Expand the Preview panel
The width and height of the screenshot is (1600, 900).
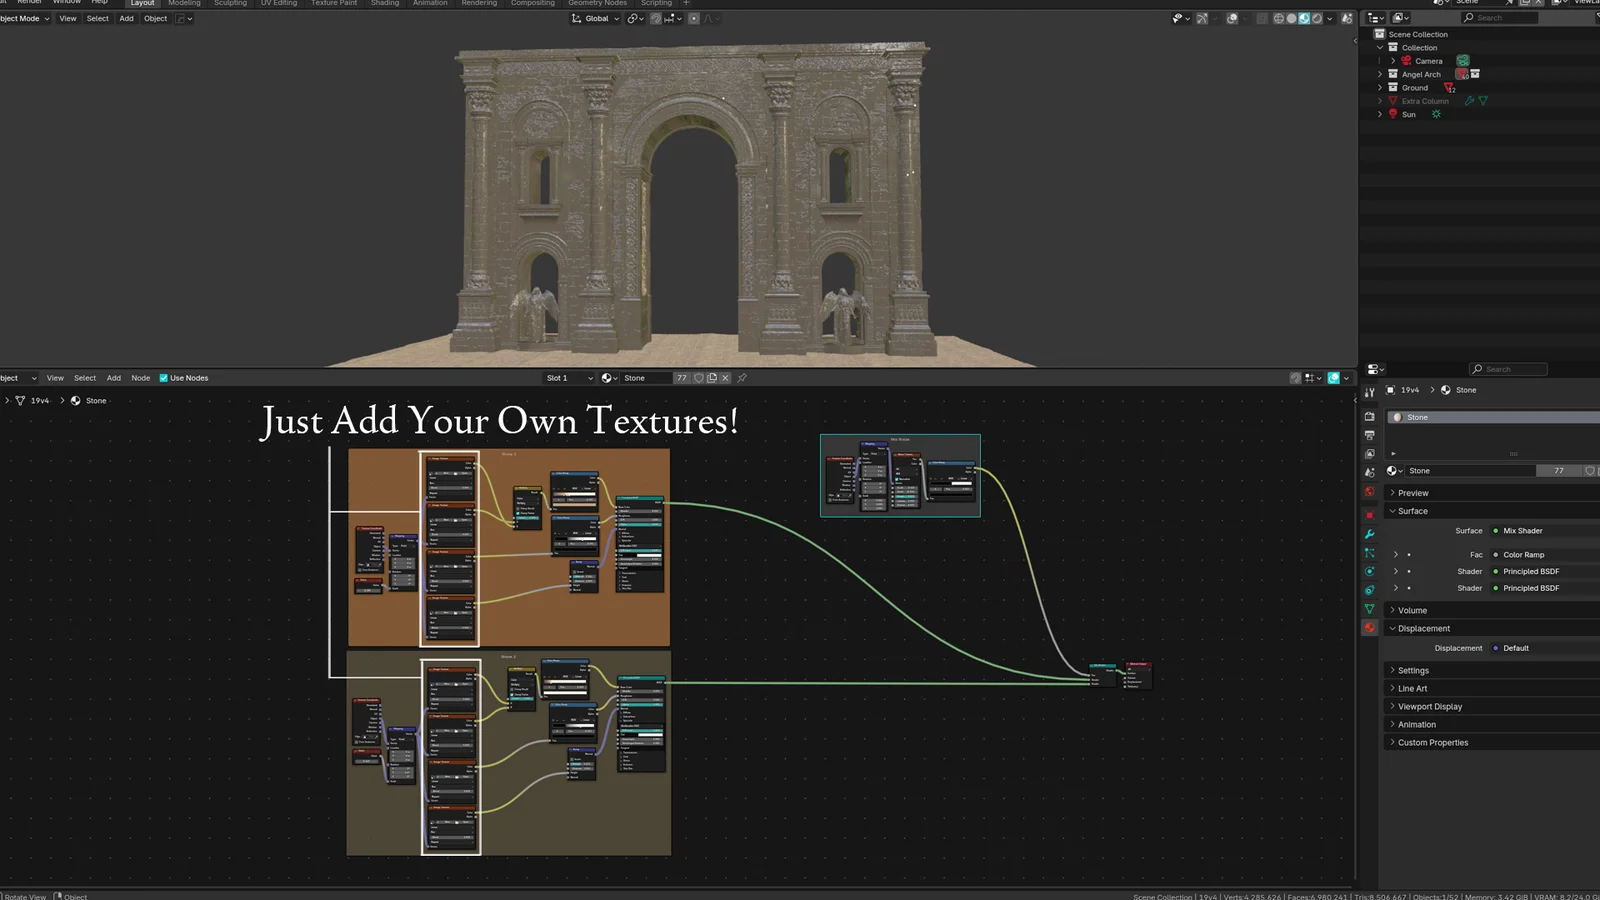coord(1412,492)
